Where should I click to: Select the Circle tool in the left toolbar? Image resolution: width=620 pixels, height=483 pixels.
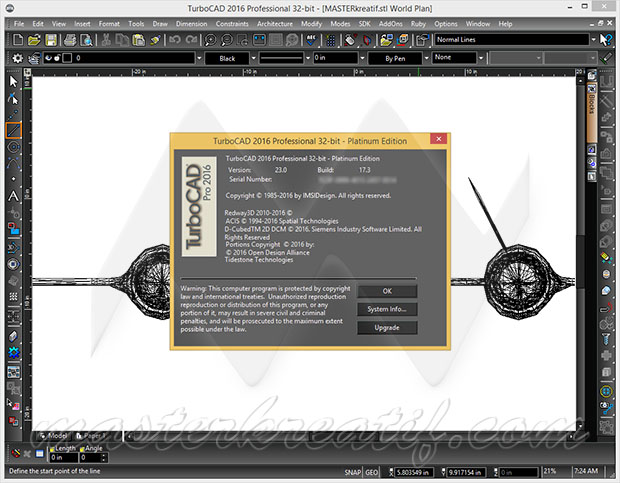(13, 147)
